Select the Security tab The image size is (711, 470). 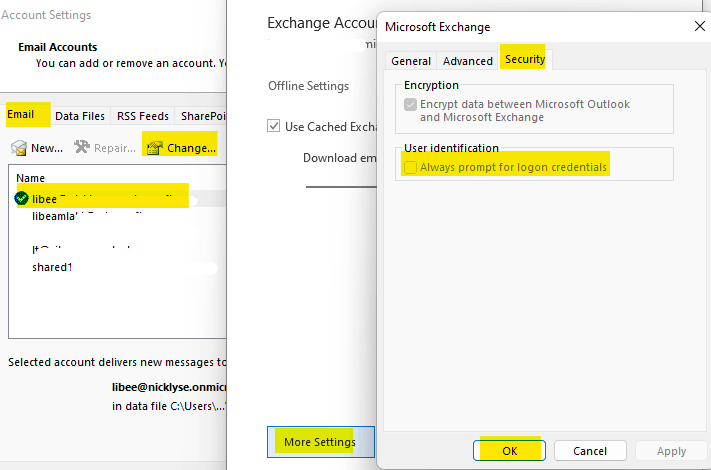coord(525,60)
